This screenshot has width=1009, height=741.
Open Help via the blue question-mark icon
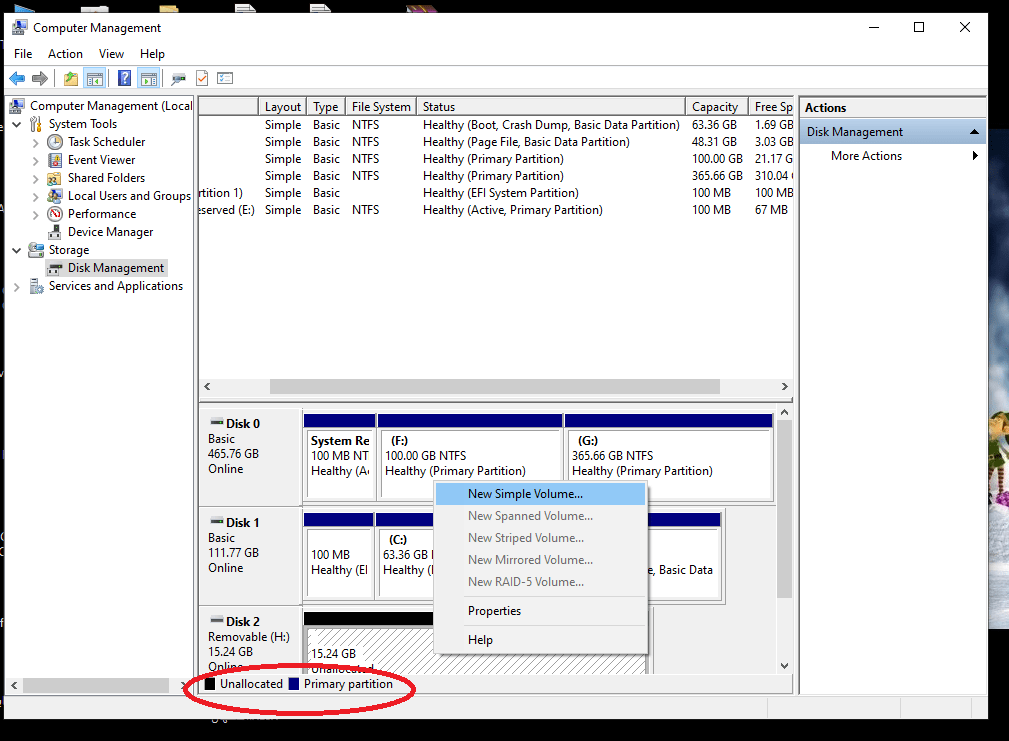(x=124, y=78)
